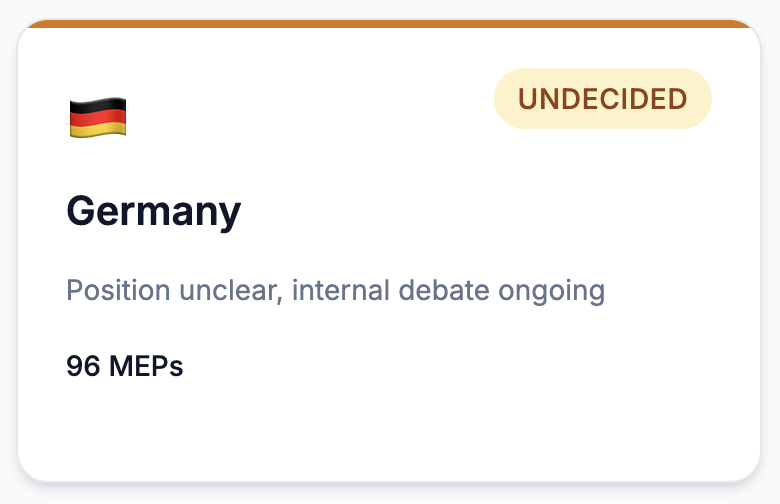Click the black stripe of the flag
780x504 pixels.
point(98,104)
